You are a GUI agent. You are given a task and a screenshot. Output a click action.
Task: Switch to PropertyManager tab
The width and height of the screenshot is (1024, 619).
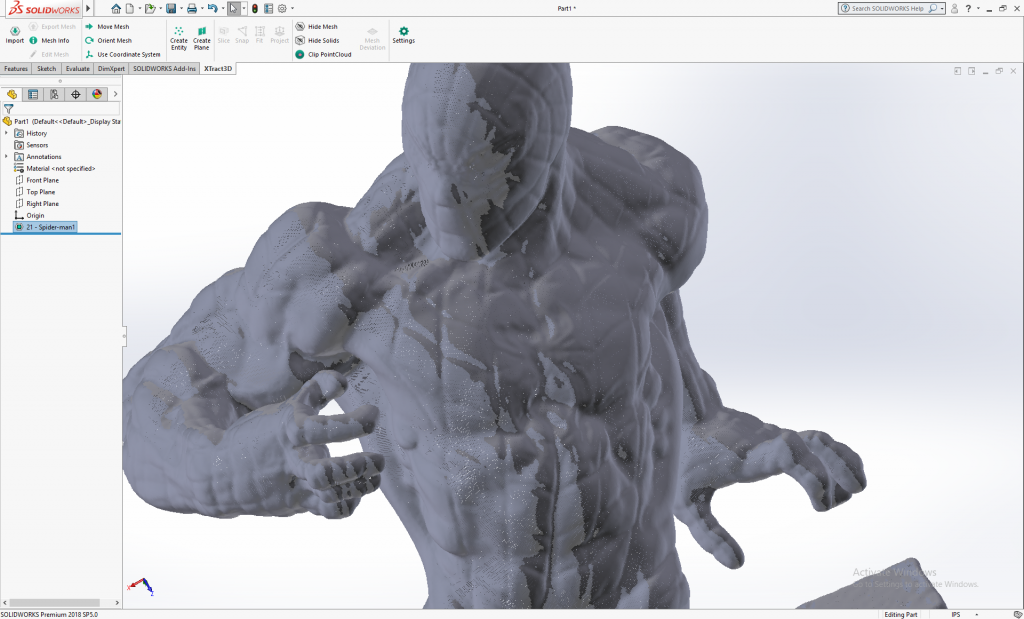tap(33, 94)
